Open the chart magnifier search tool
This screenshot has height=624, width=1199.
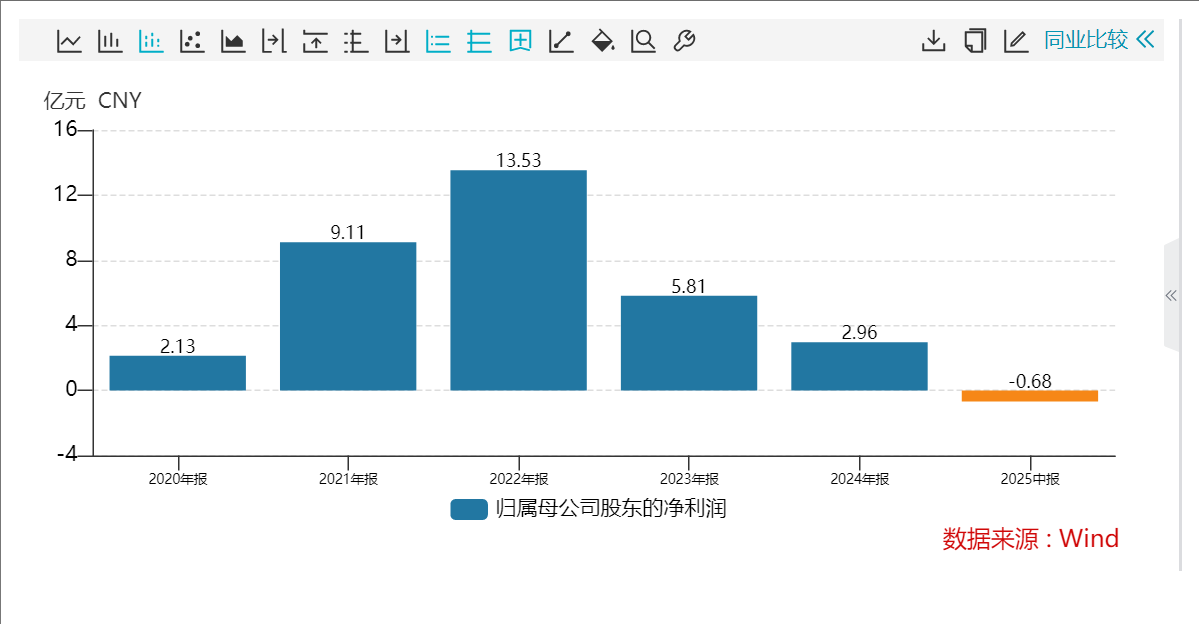[x=643, y=41]
